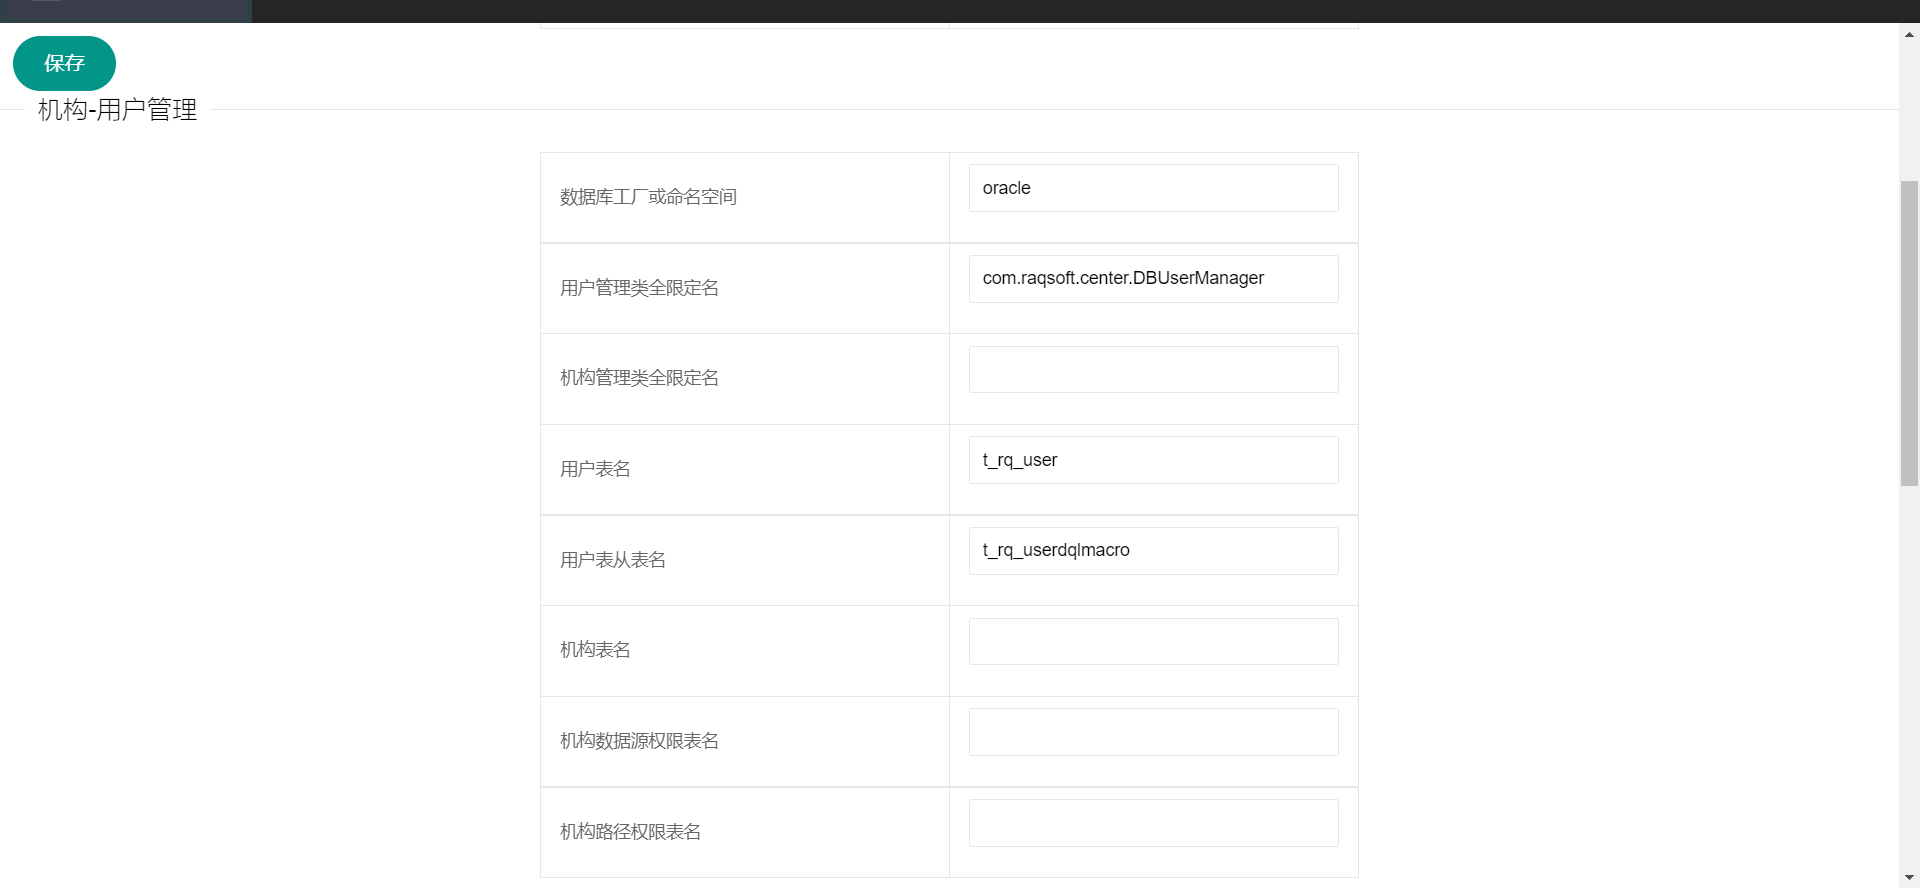Screen dimensions: 1920x888
Task: Focus the empty 机构表名 input field
Action: (1153, 641)
